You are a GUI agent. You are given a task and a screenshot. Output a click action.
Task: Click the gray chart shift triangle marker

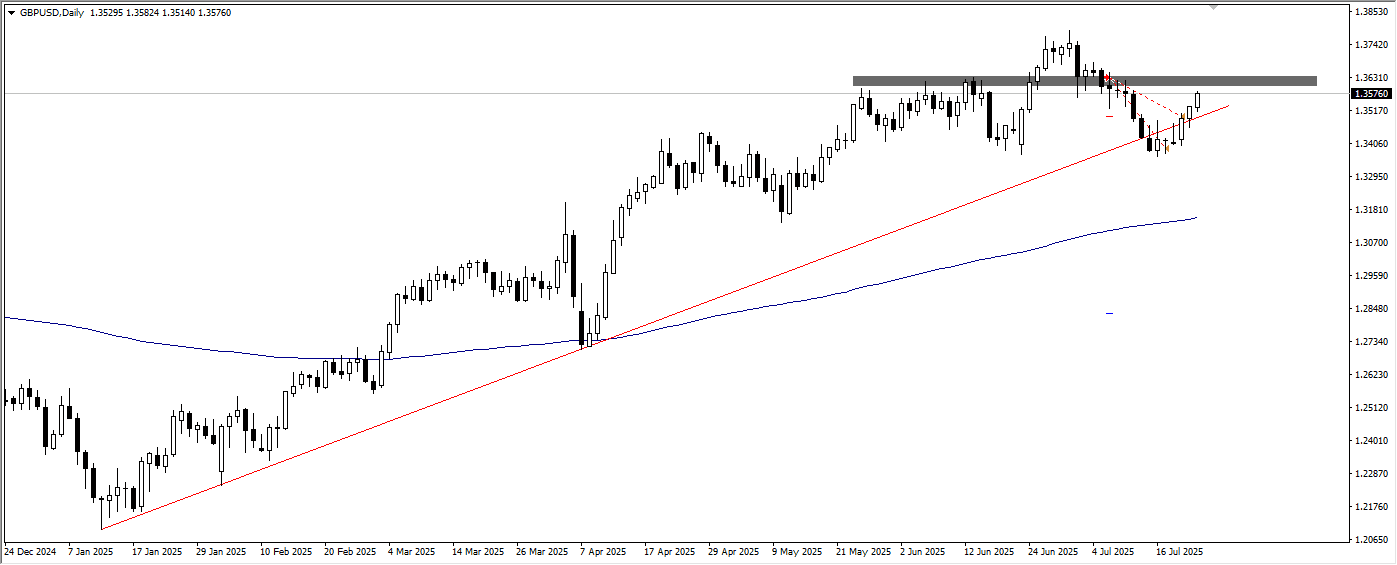click(x=1214, y=6)
